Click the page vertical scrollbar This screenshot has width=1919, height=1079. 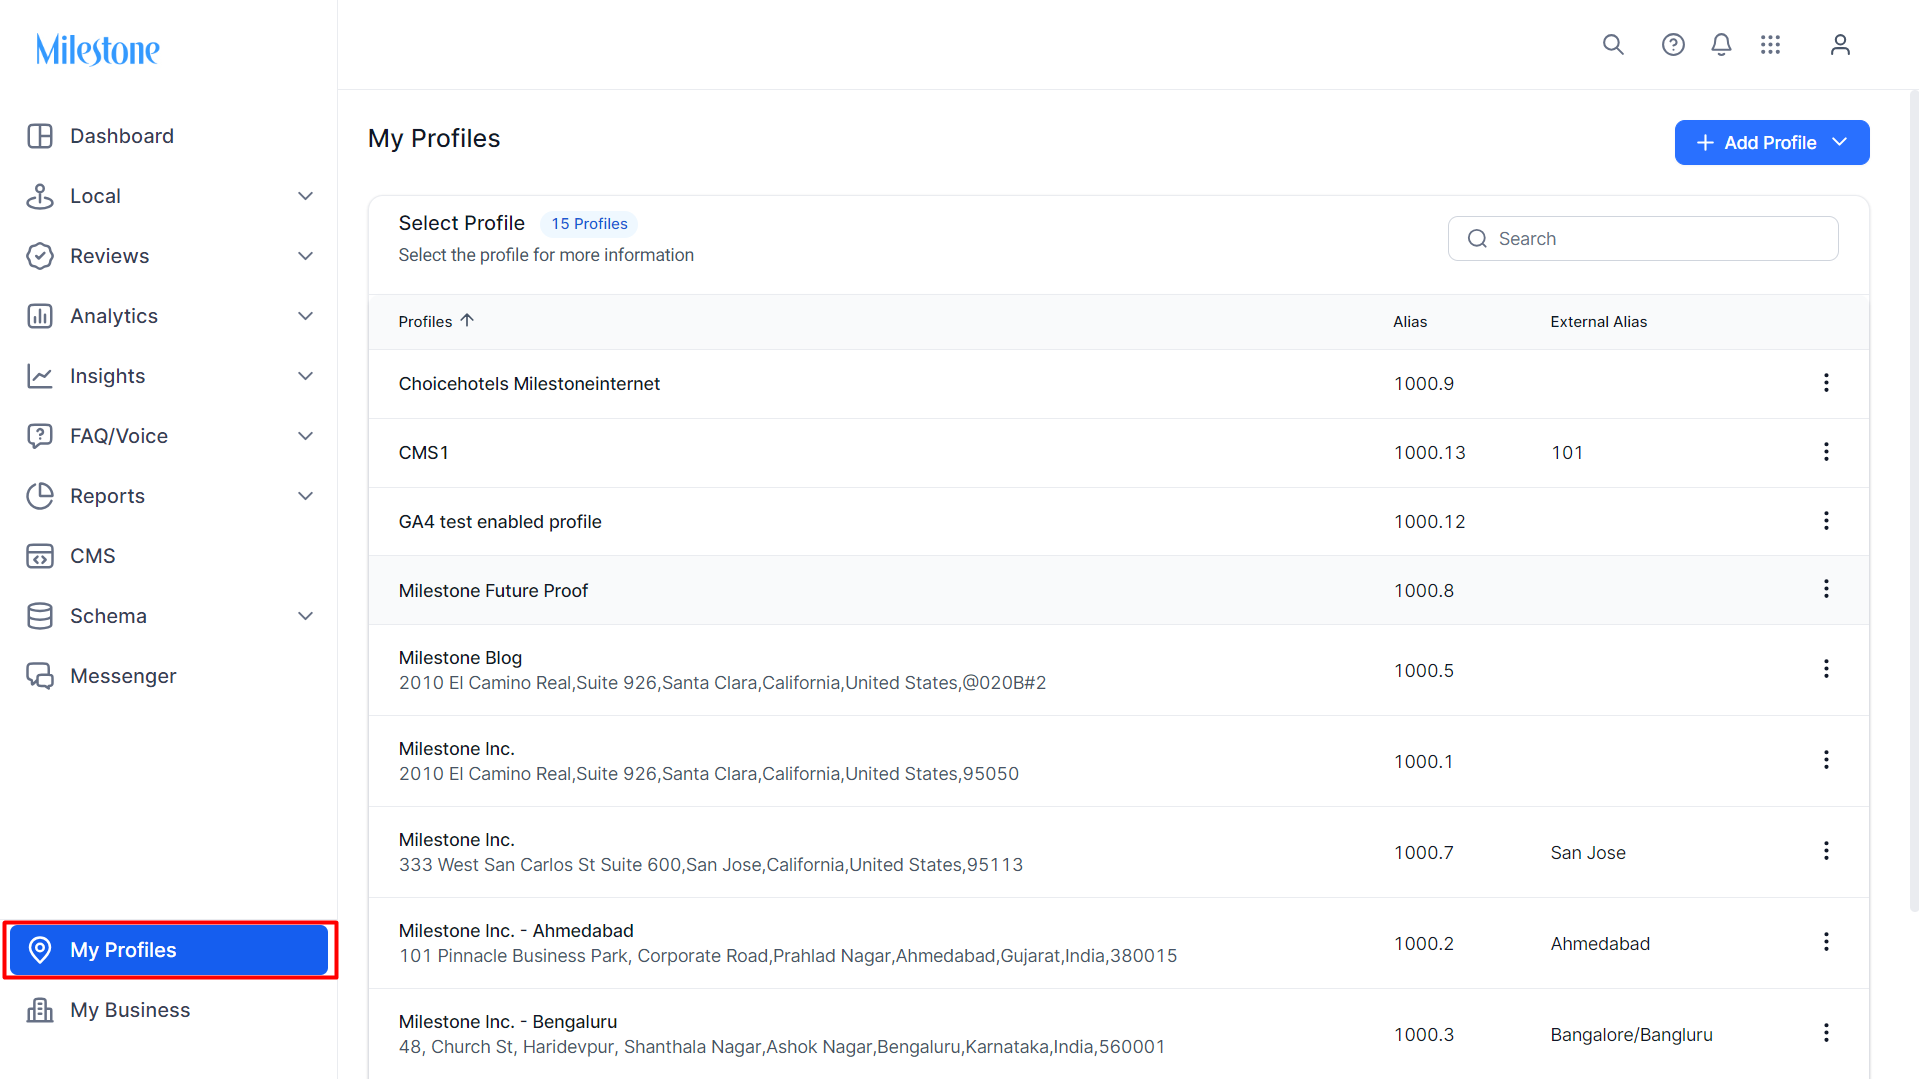[x=1913, y=500]
